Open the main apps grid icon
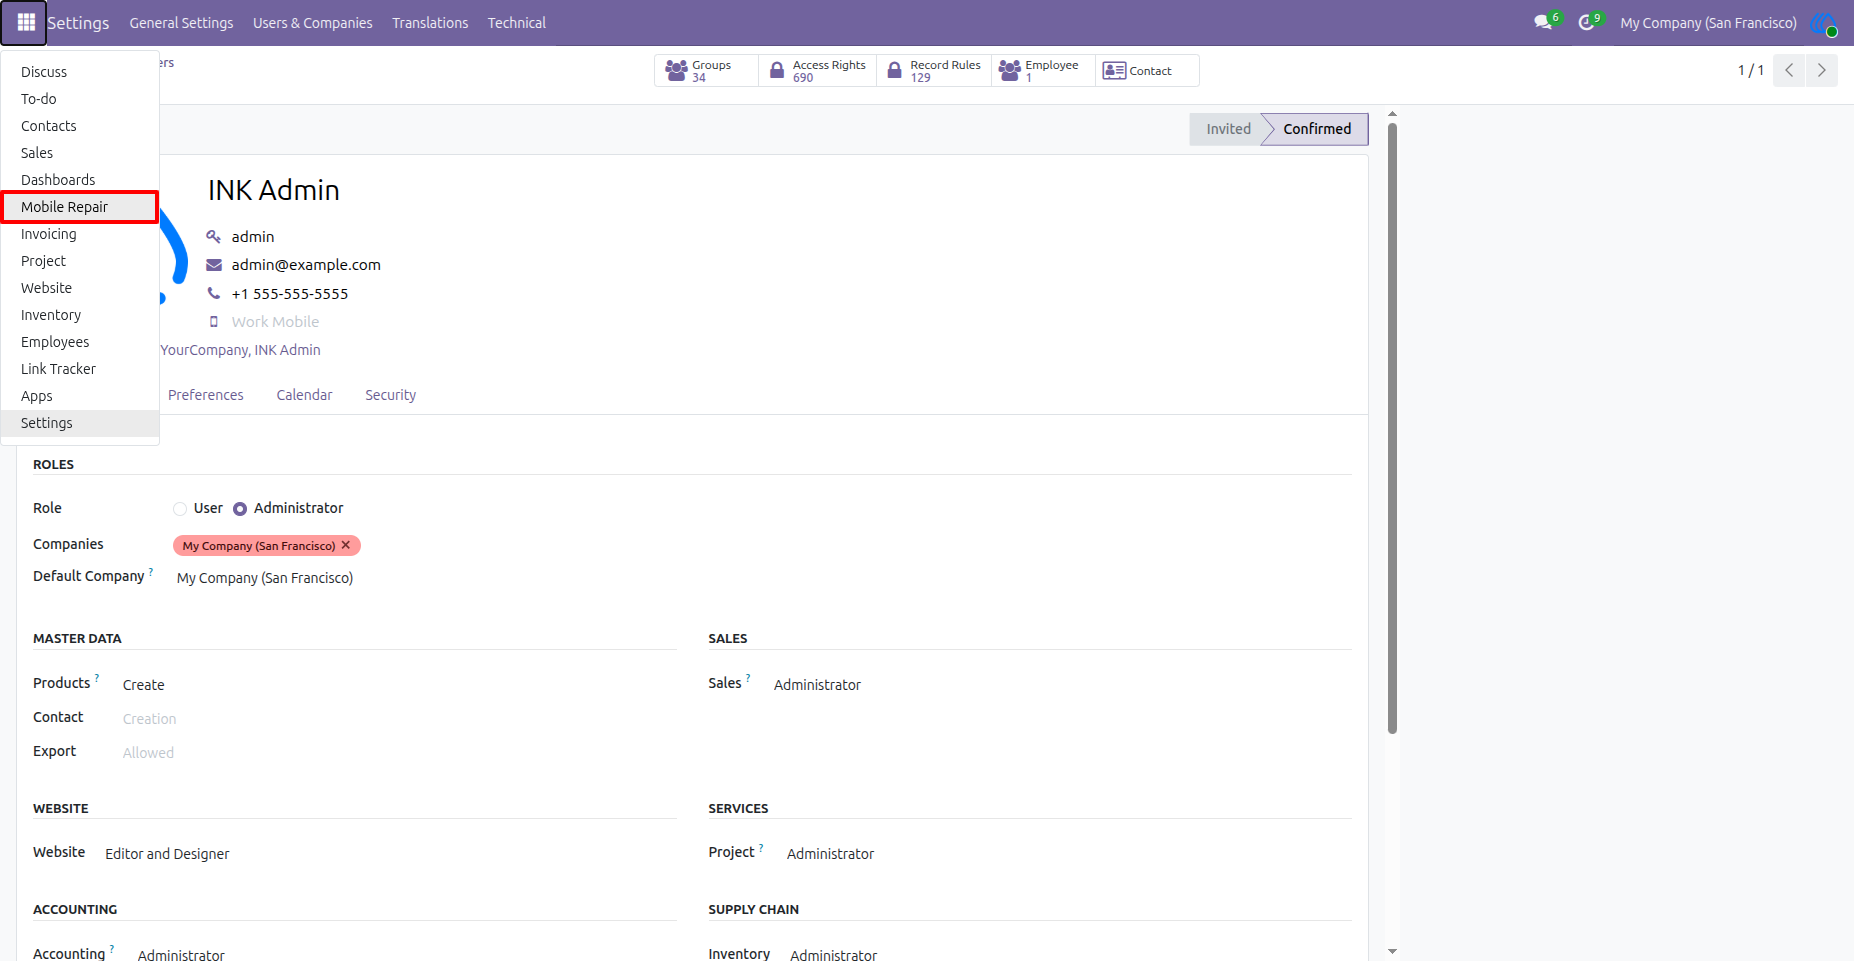 click(x=24, y=22)
